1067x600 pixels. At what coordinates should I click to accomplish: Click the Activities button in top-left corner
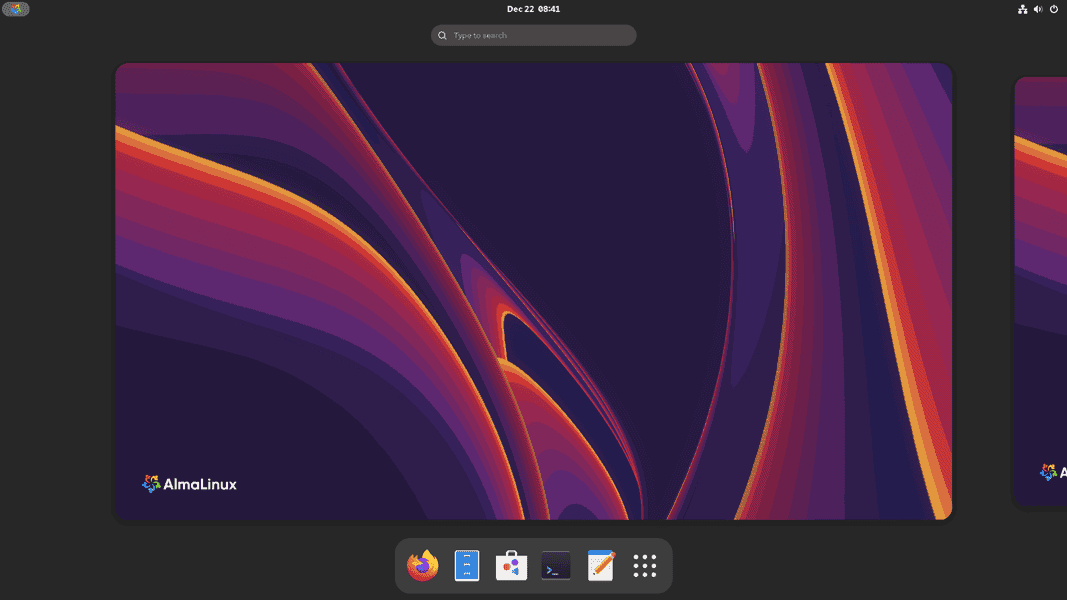(x=16, y=9)
